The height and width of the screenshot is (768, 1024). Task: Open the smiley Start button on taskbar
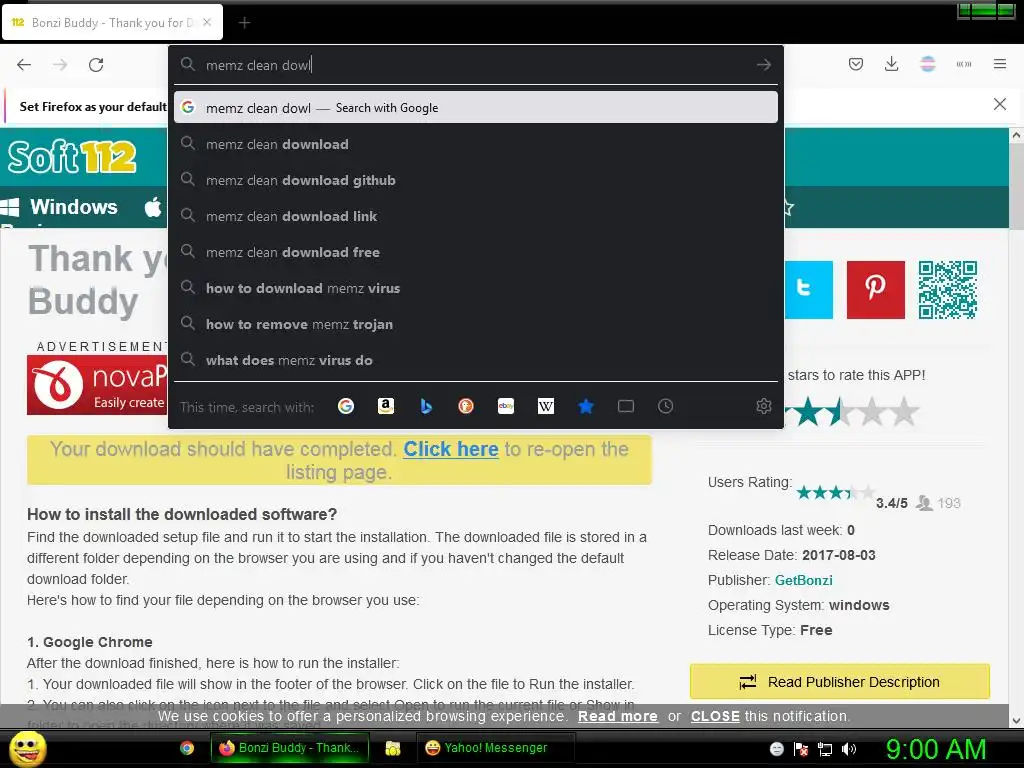point(27,748)
